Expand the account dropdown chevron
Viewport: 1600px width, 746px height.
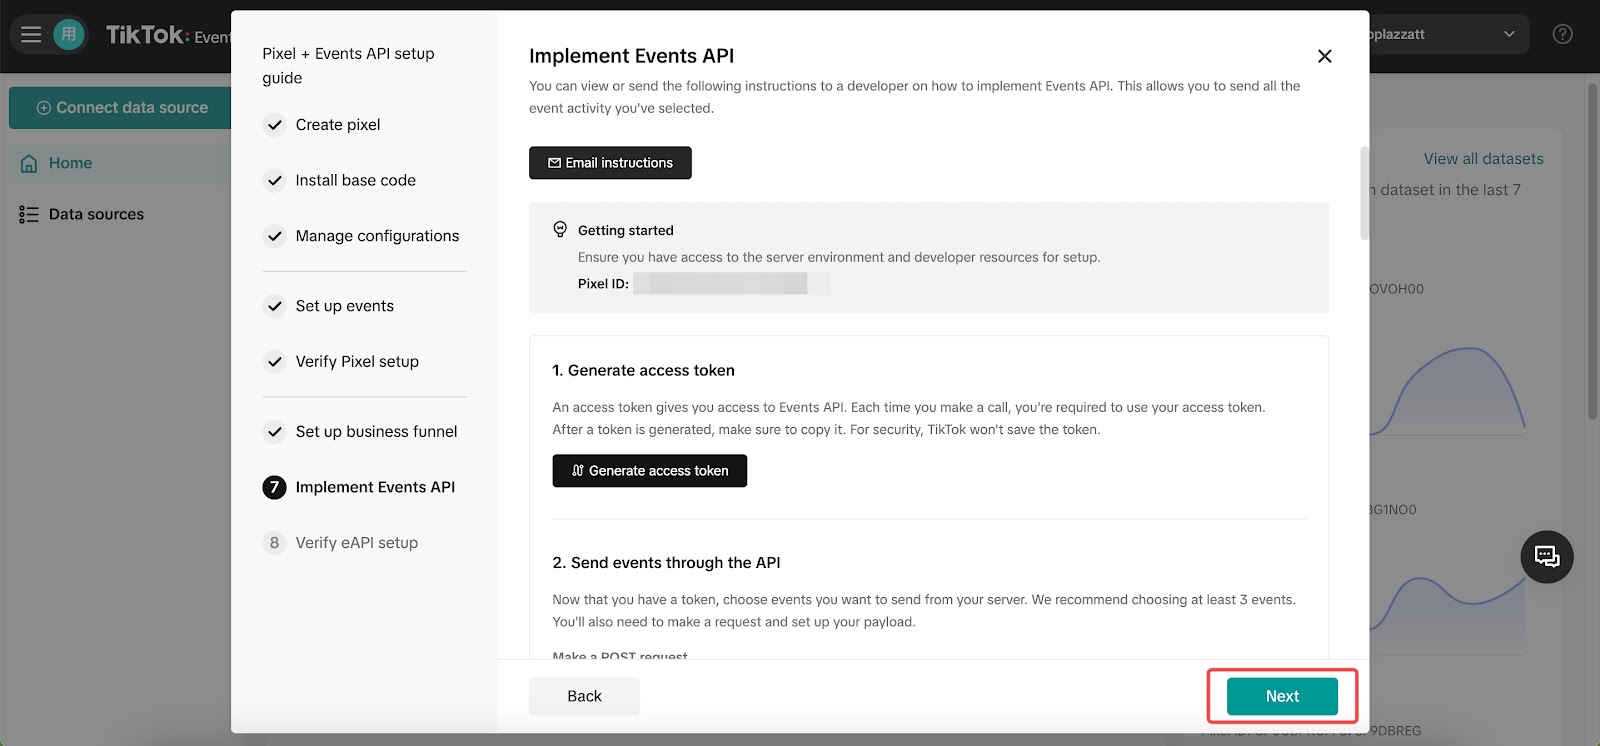tap(1509, 35)
